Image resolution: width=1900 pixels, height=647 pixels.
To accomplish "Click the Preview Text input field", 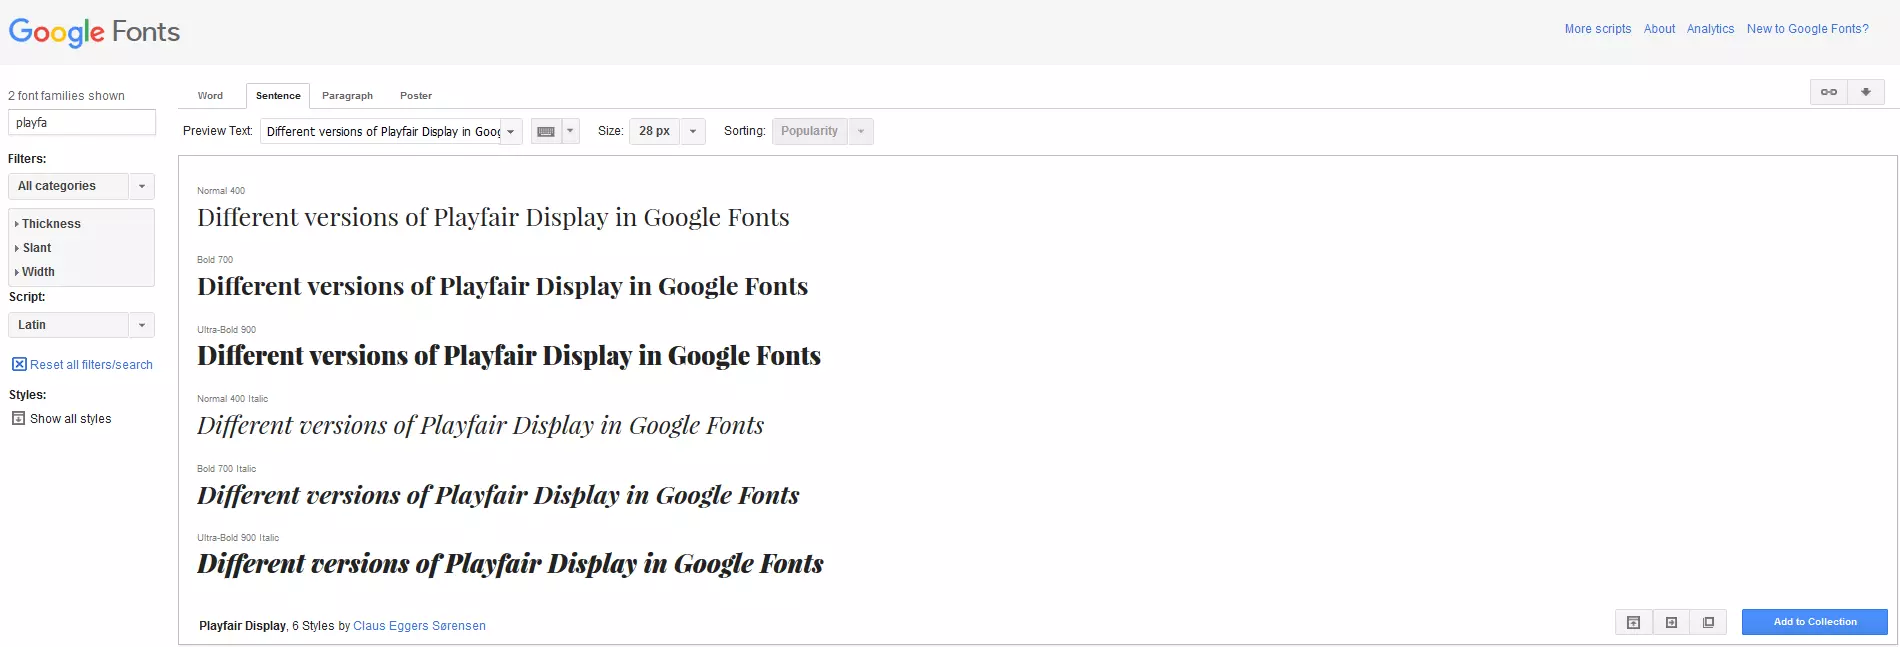I will click(382, 131).
